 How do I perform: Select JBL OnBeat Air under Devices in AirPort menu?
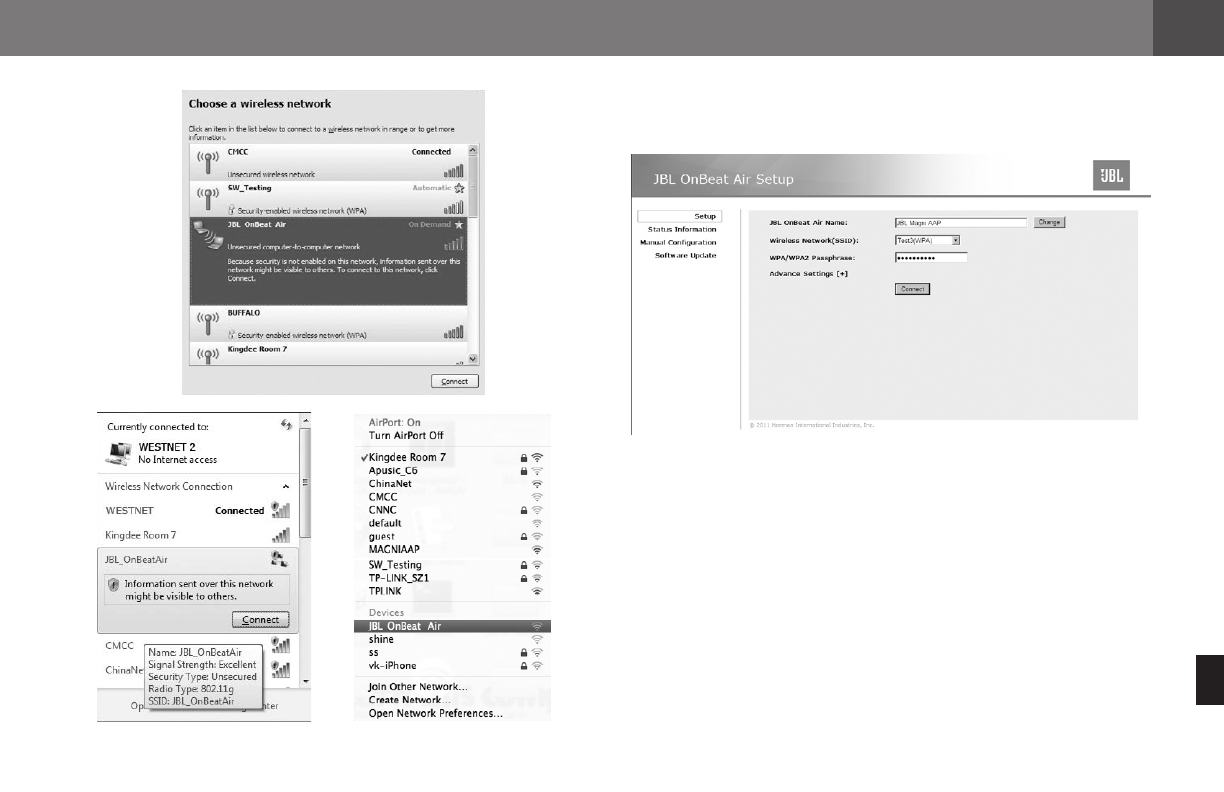(x=453, y=626)
